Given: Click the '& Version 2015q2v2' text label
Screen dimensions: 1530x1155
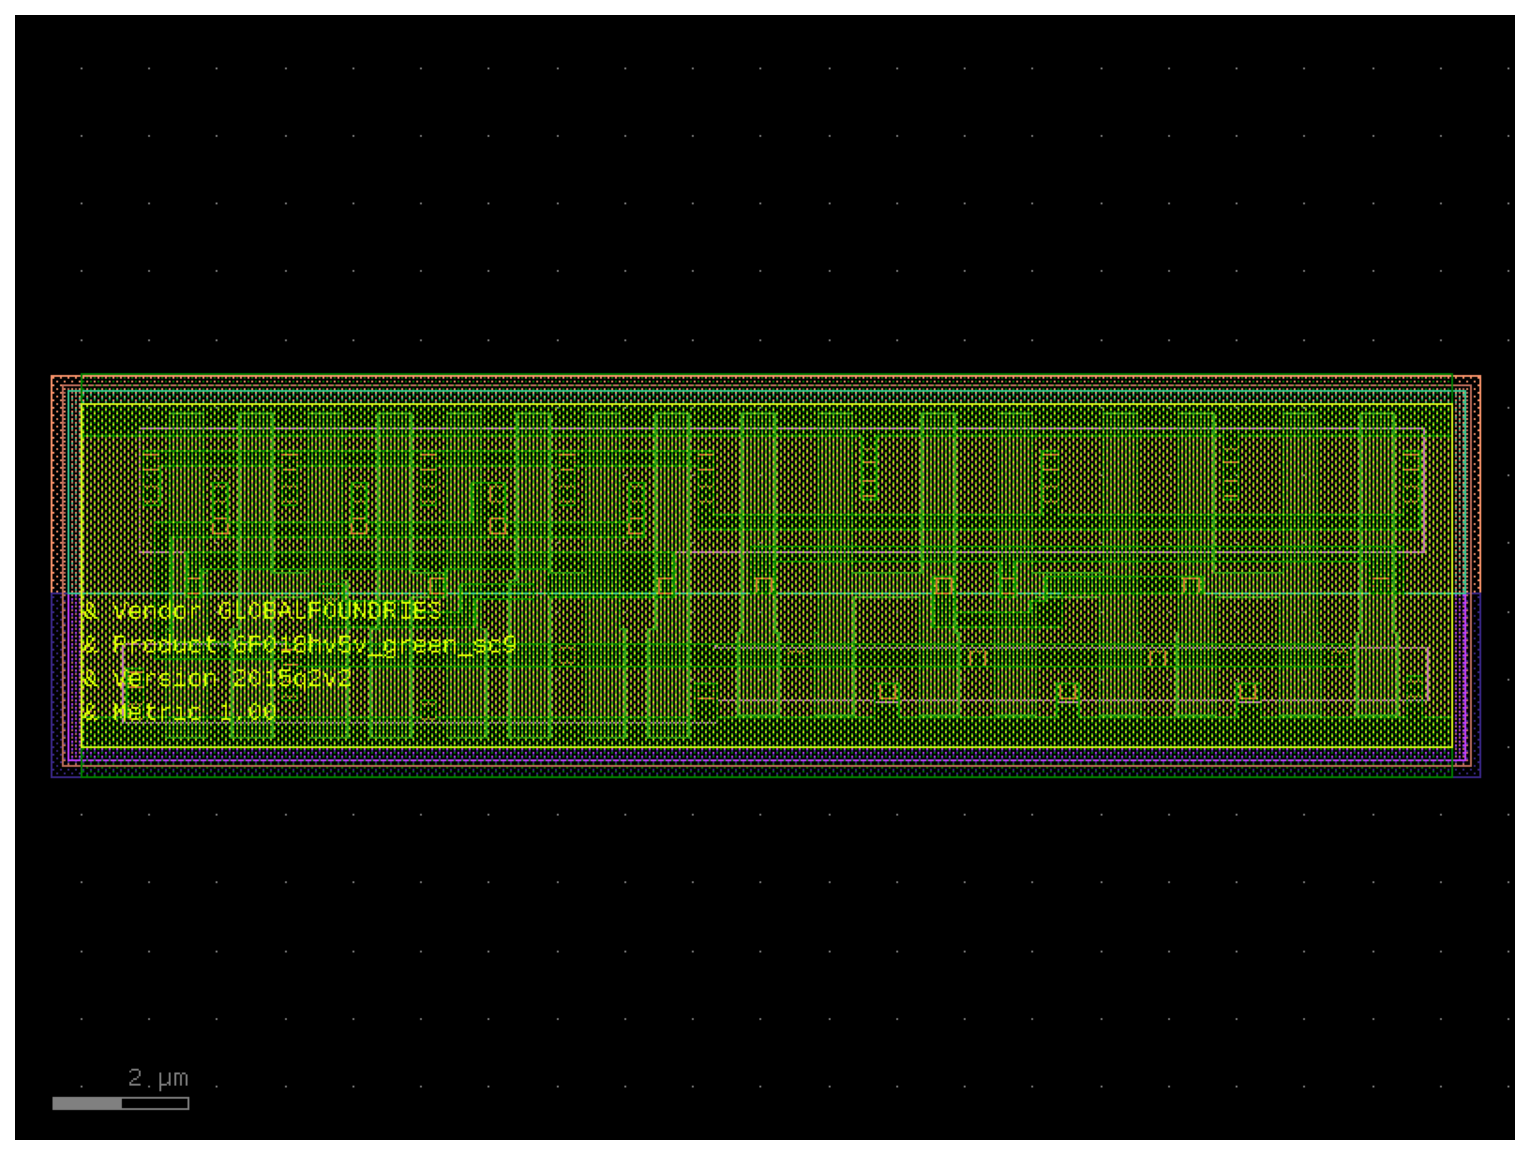Looking at the screenshot, I should pyautogui.click(x=217, y=679).
